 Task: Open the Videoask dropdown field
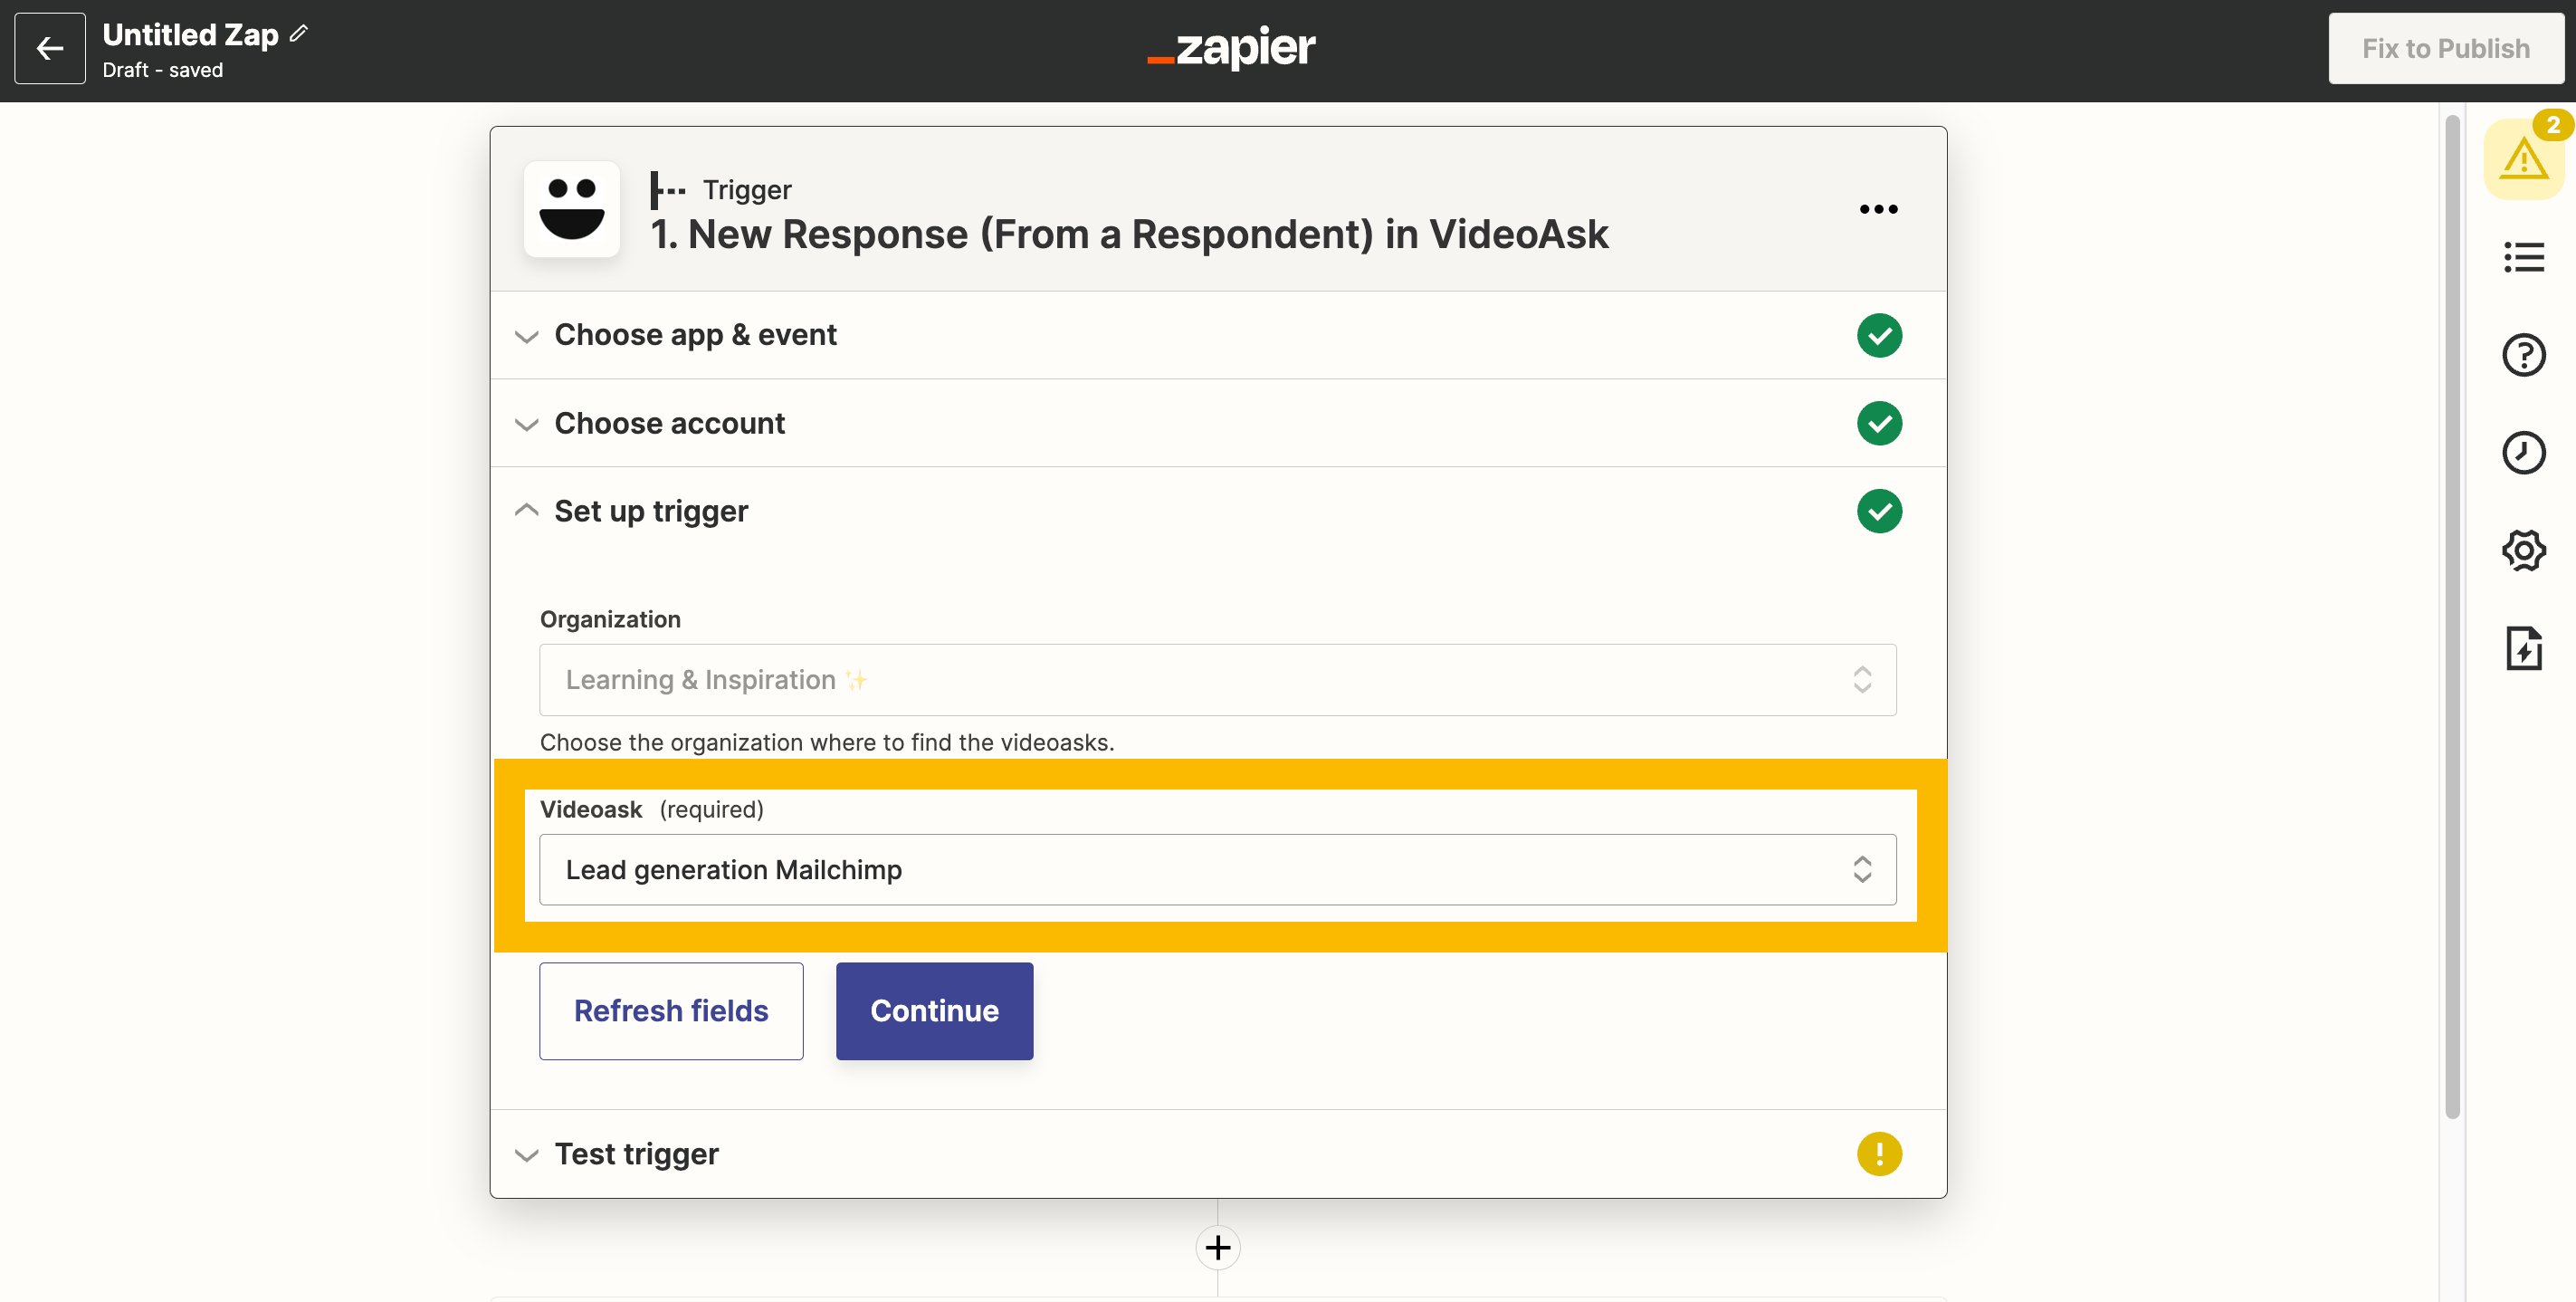tap(1217, 870)
